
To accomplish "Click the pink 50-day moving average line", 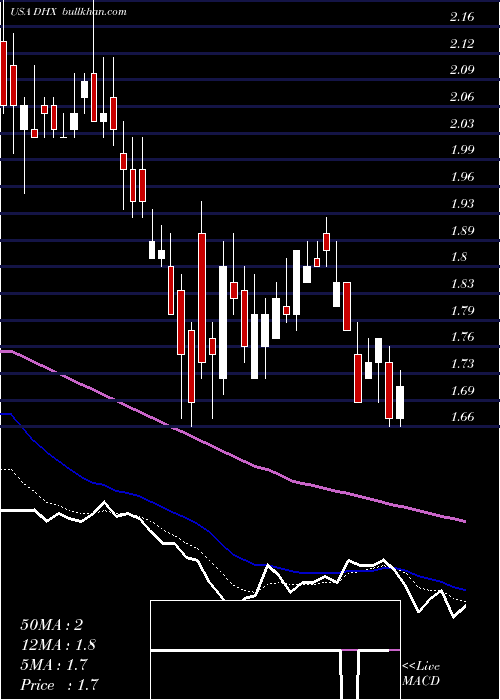I will pyautogui.click(x=232, y=455).
